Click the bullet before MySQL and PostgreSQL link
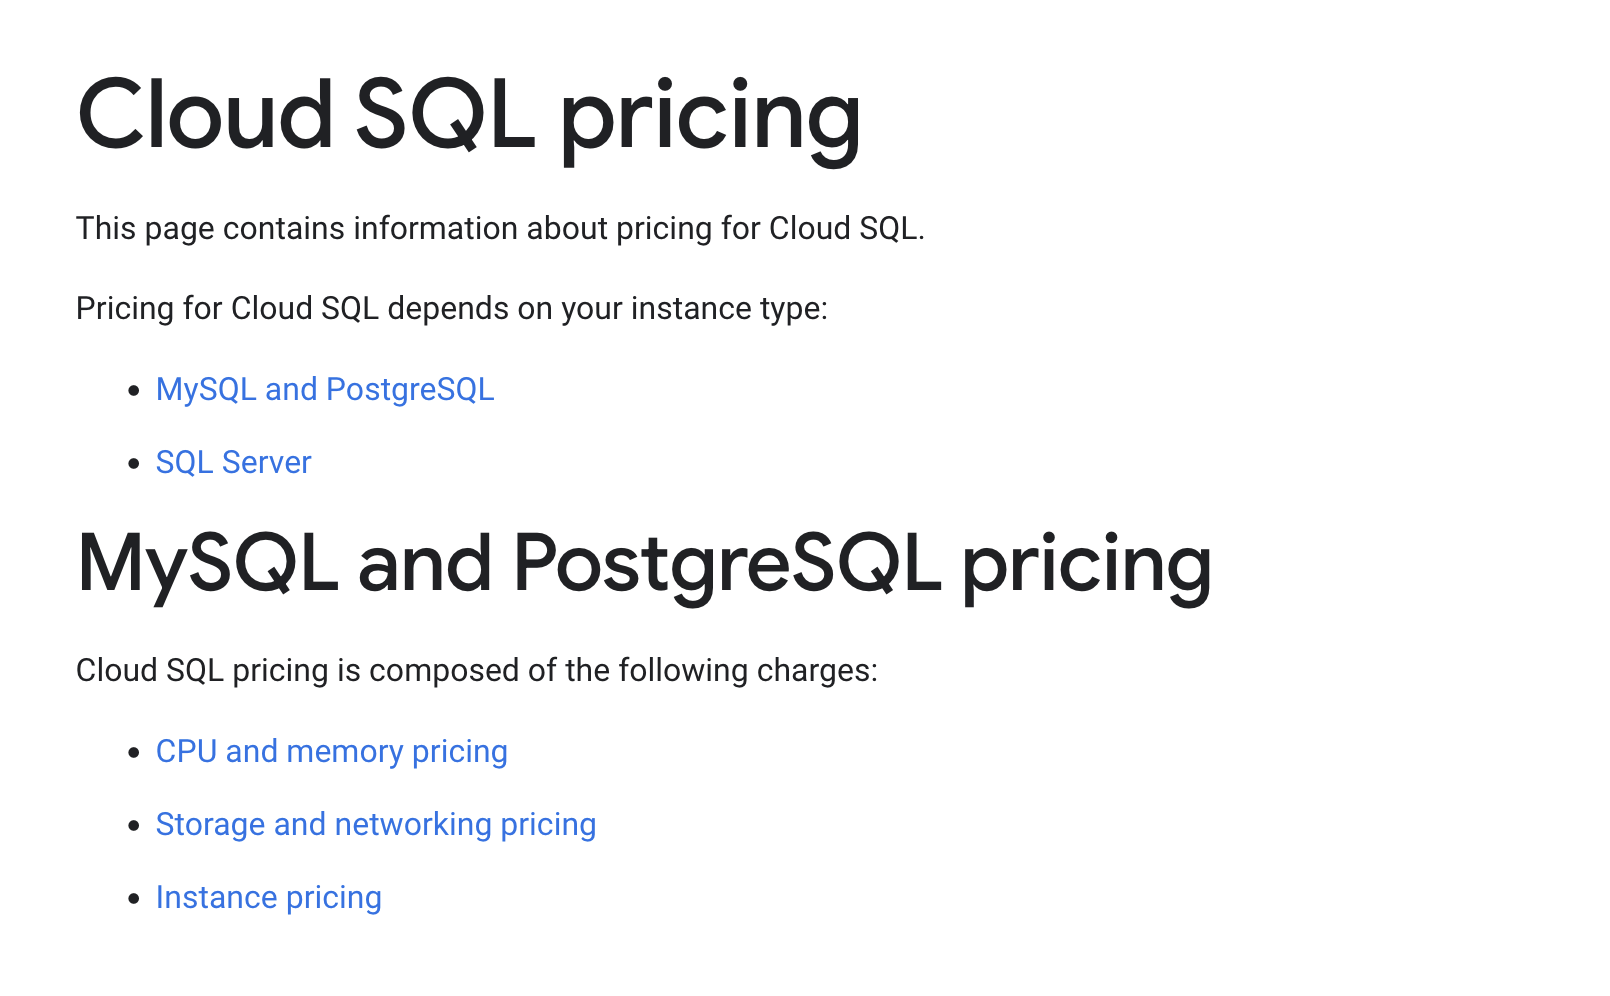 pos(134,390)
